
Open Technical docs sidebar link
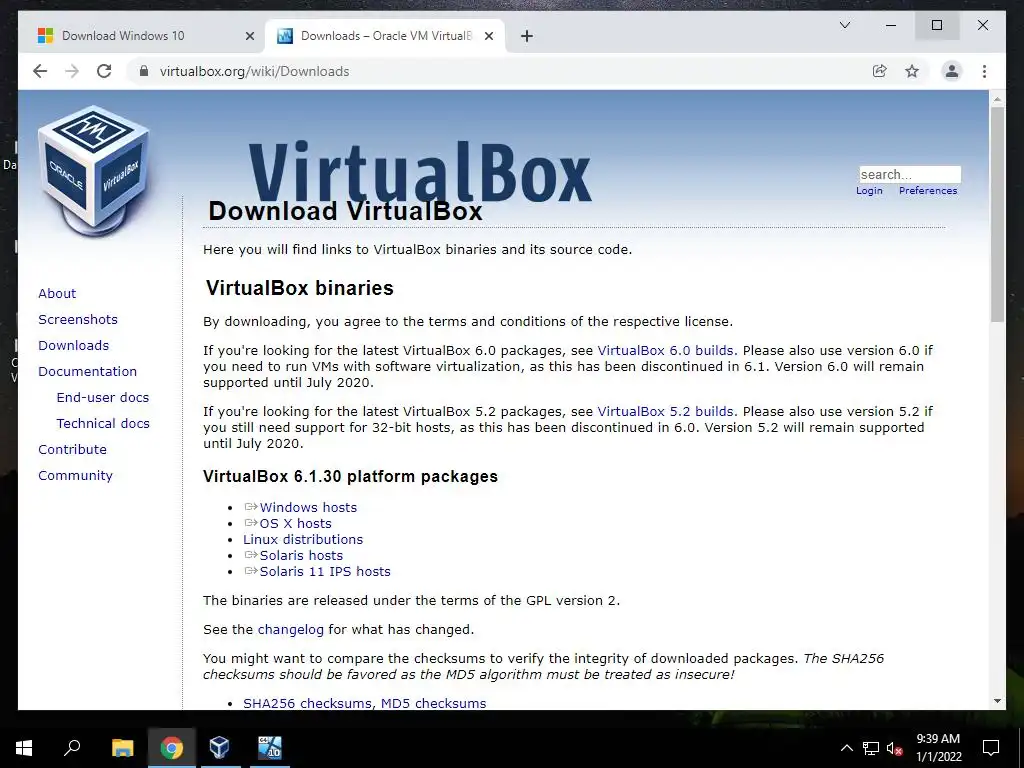(x=103, y=424)
